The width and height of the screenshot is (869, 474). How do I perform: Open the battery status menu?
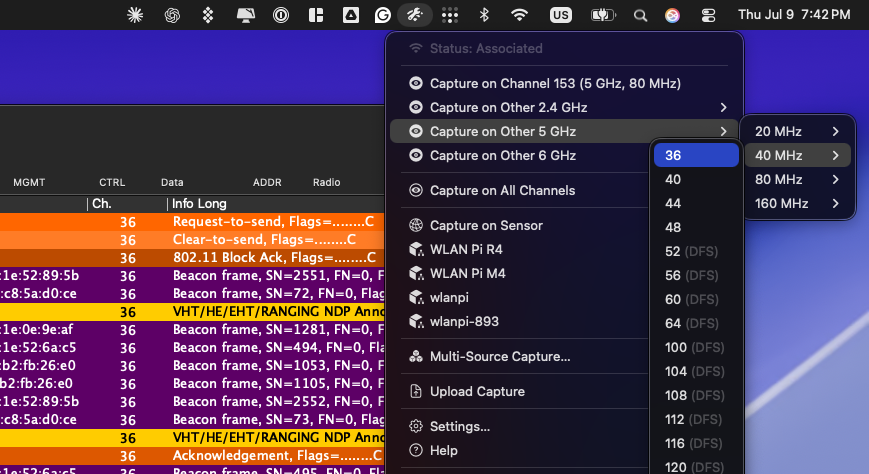click(602, 15)
